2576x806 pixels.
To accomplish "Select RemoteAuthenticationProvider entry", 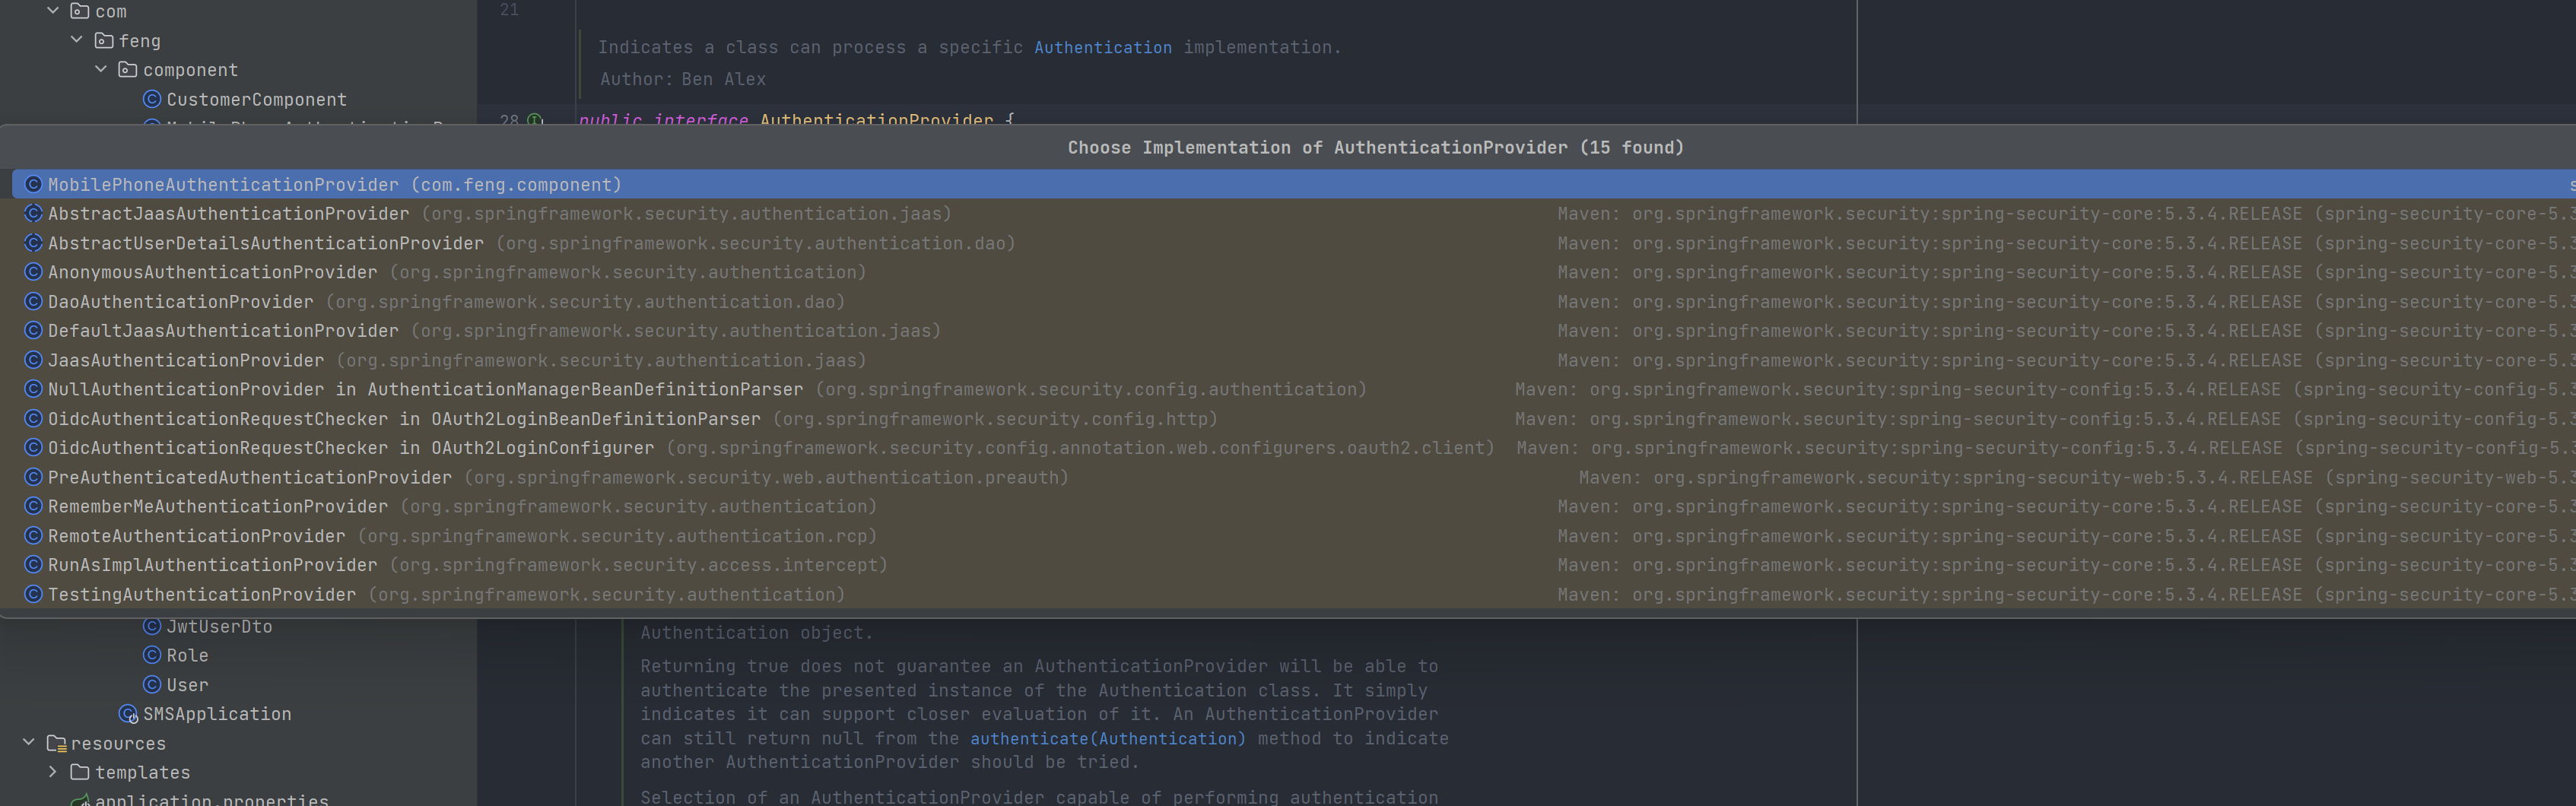I will pyautogui.click(x=1294, y=536).
